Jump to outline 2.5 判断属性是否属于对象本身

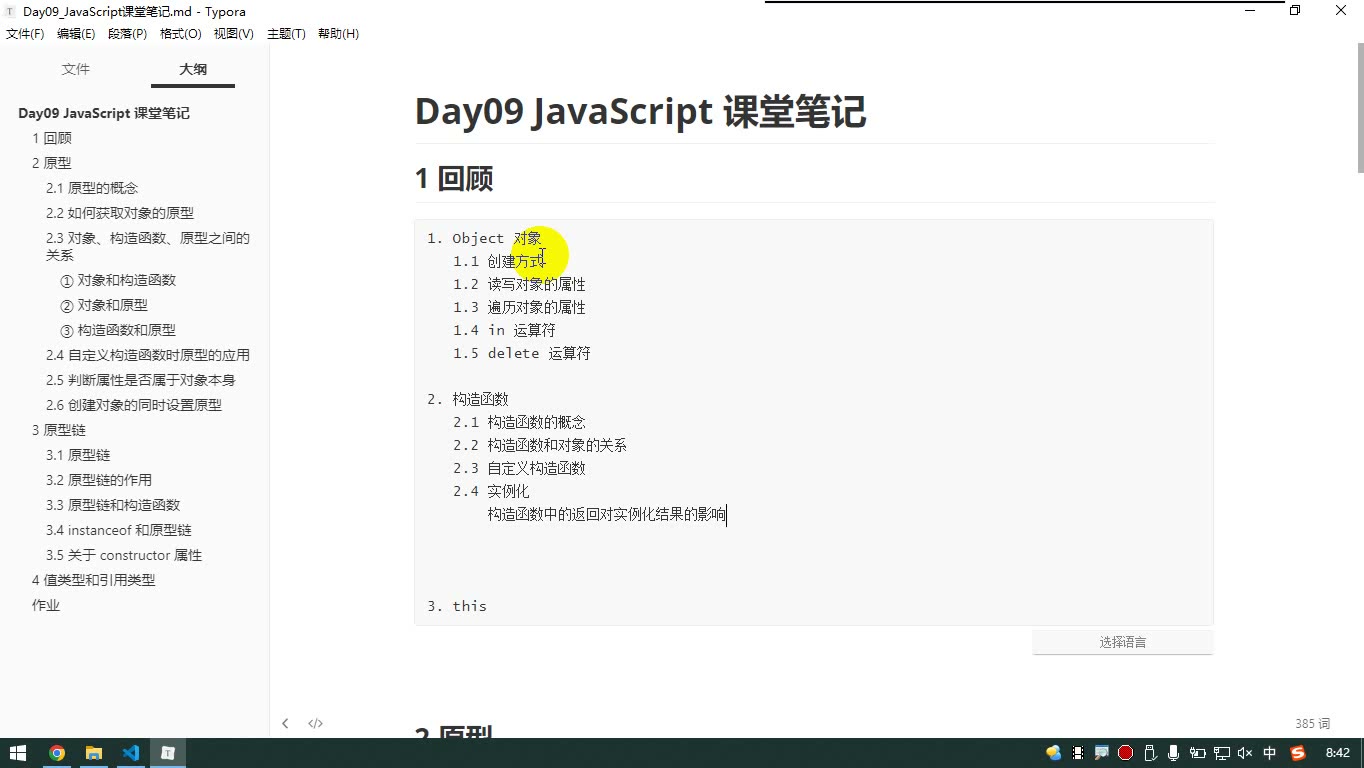(141, 380)
